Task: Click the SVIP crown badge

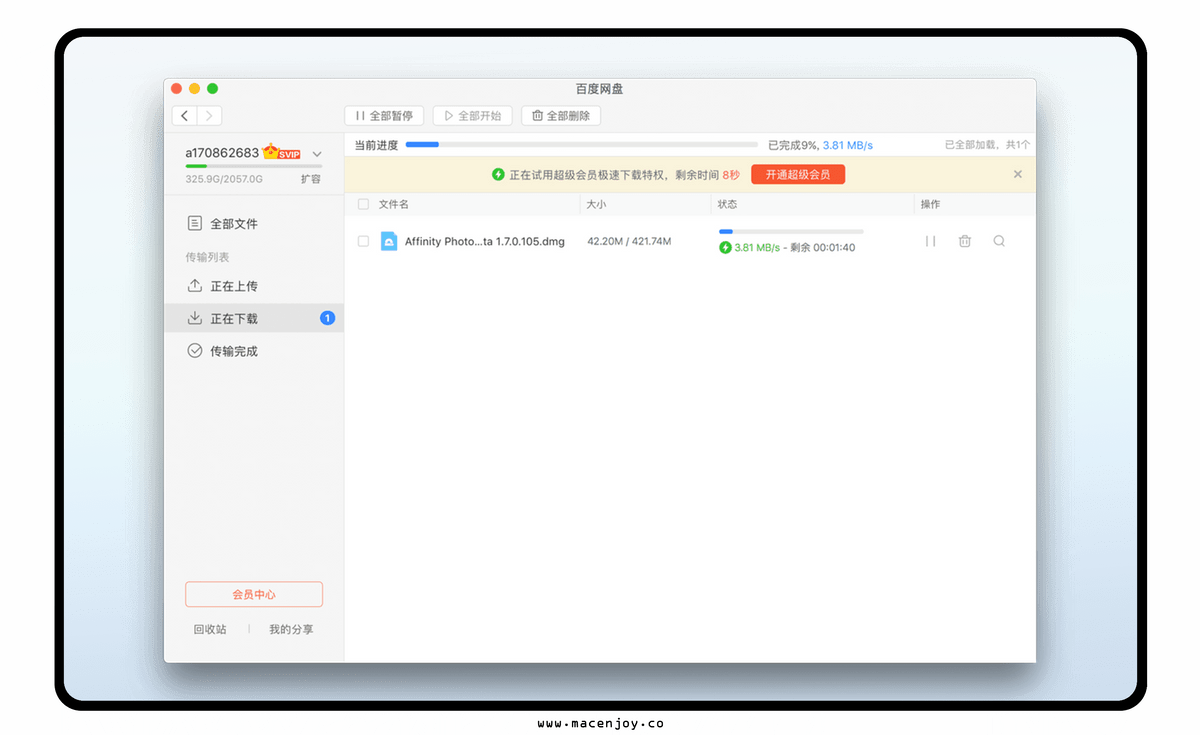Action: (281, 153)
